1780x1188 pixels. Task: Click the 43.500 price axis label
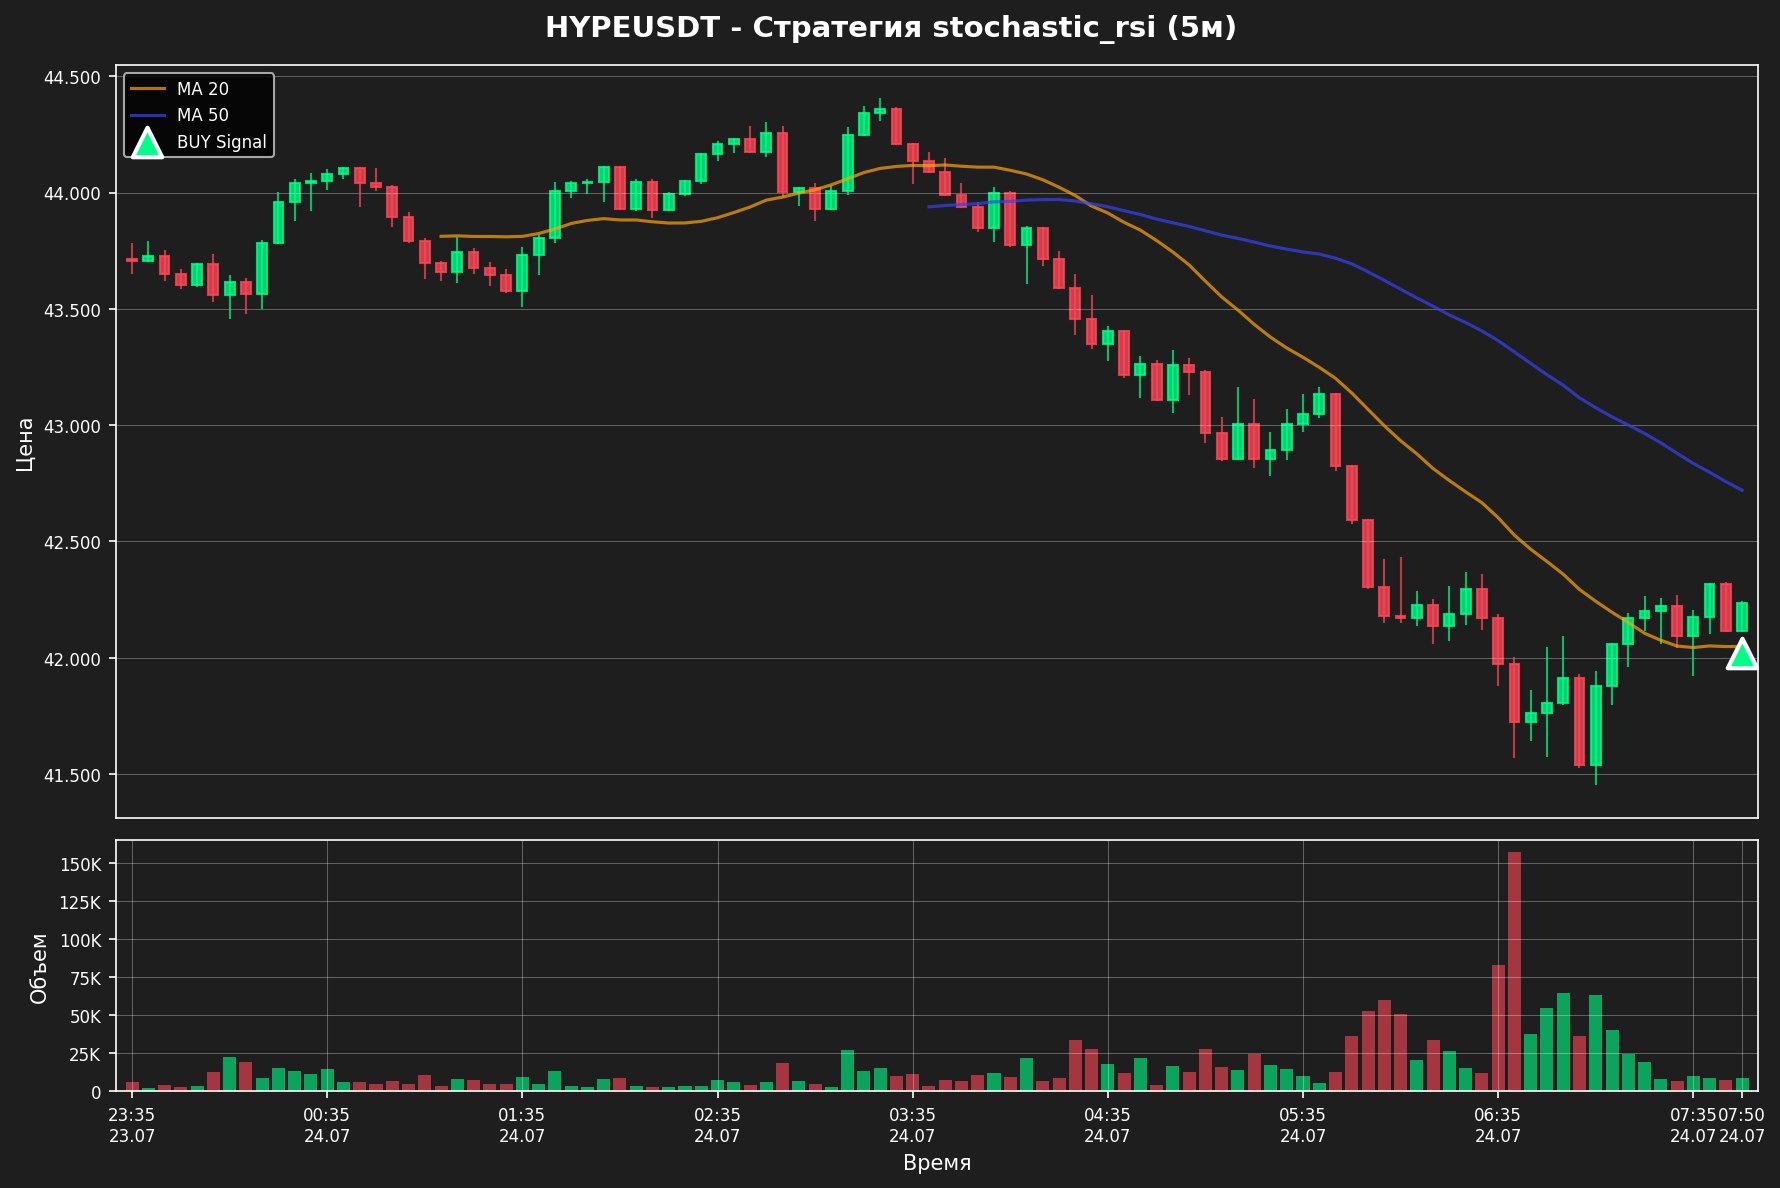[73, 310]
